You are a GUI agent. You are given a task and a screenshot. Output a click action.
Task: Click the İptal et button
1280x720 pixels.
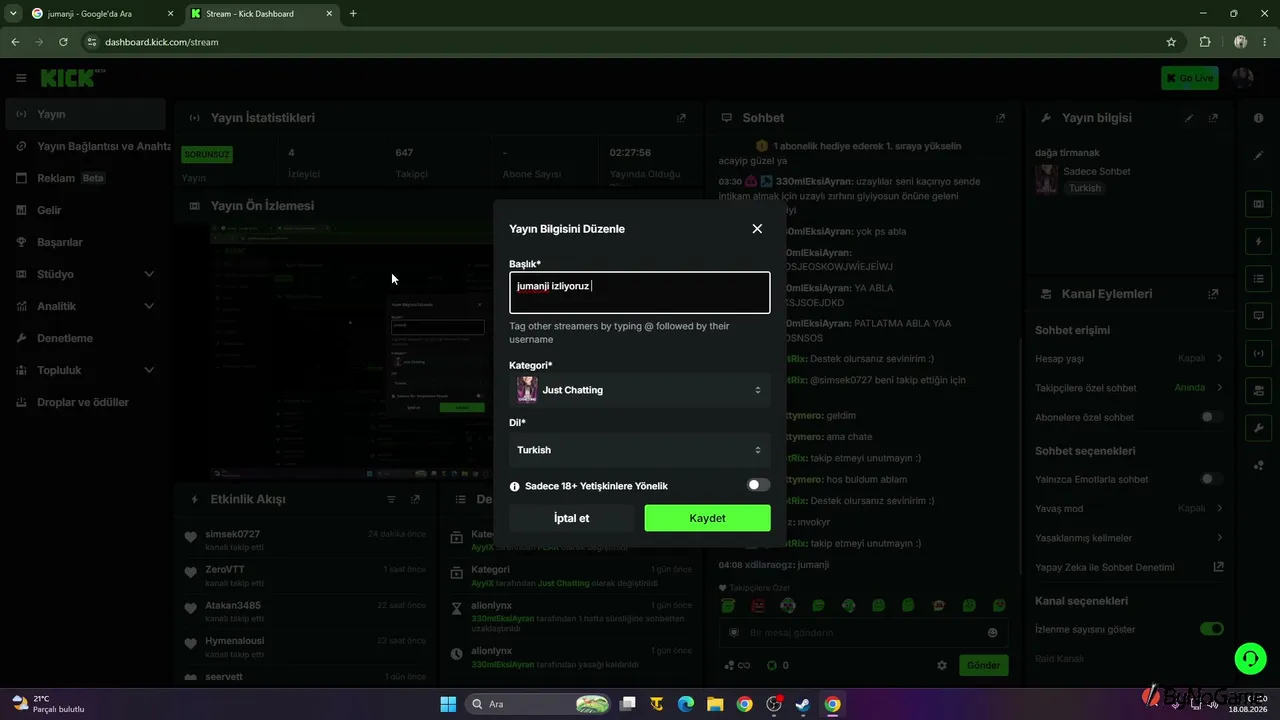click(x=571, y=518)
